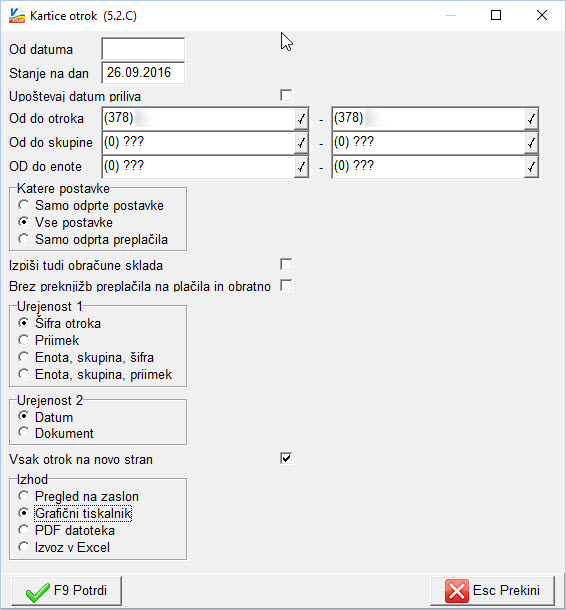This screenshot has width=566, height=610.
Task: Click the green checkmark F9 Potrdi button
Action: [67, 591]
